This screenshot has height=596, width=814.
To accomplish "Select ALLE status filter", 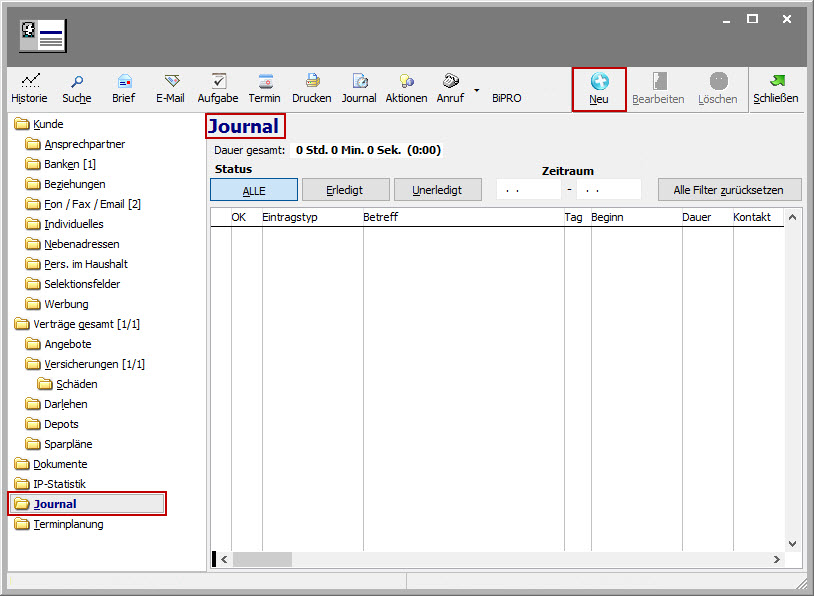I will coord(254,190).
